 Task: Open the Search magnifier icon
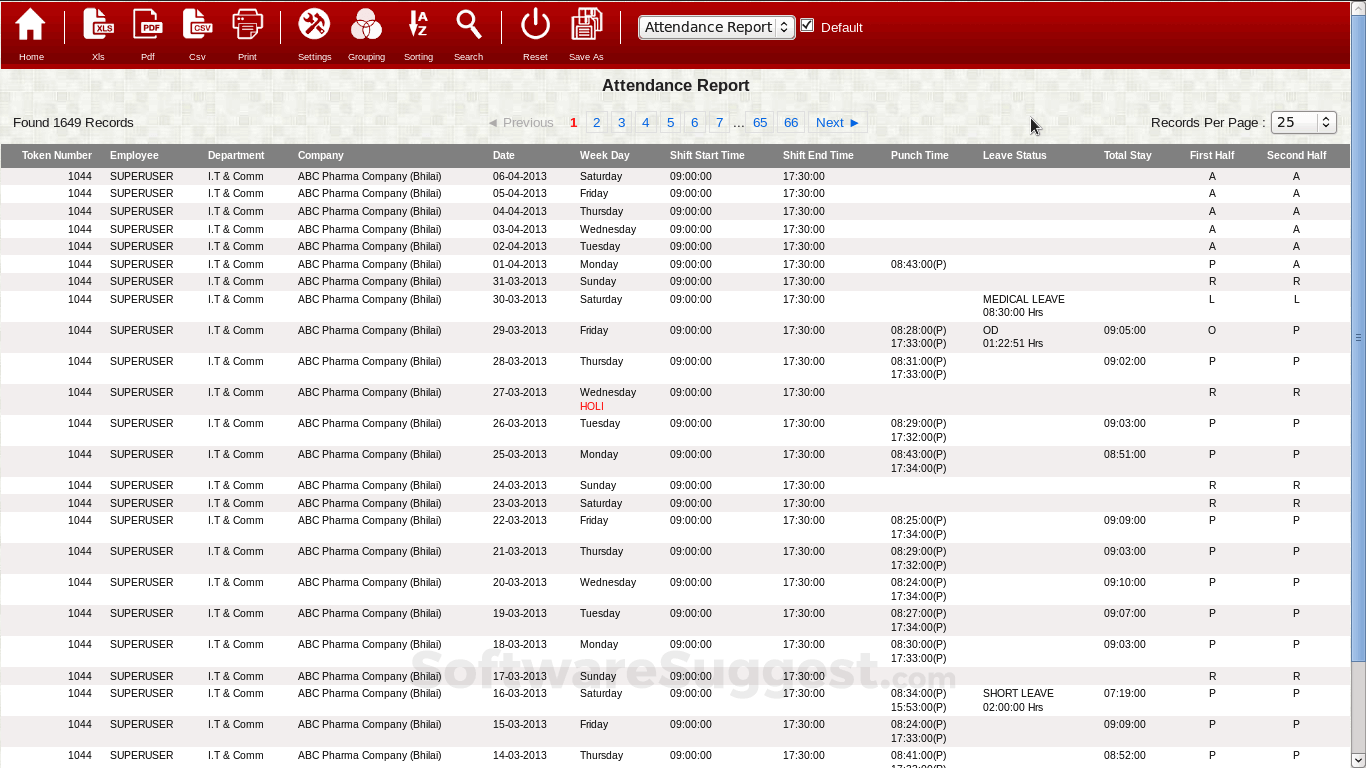(x=468, y=25)
